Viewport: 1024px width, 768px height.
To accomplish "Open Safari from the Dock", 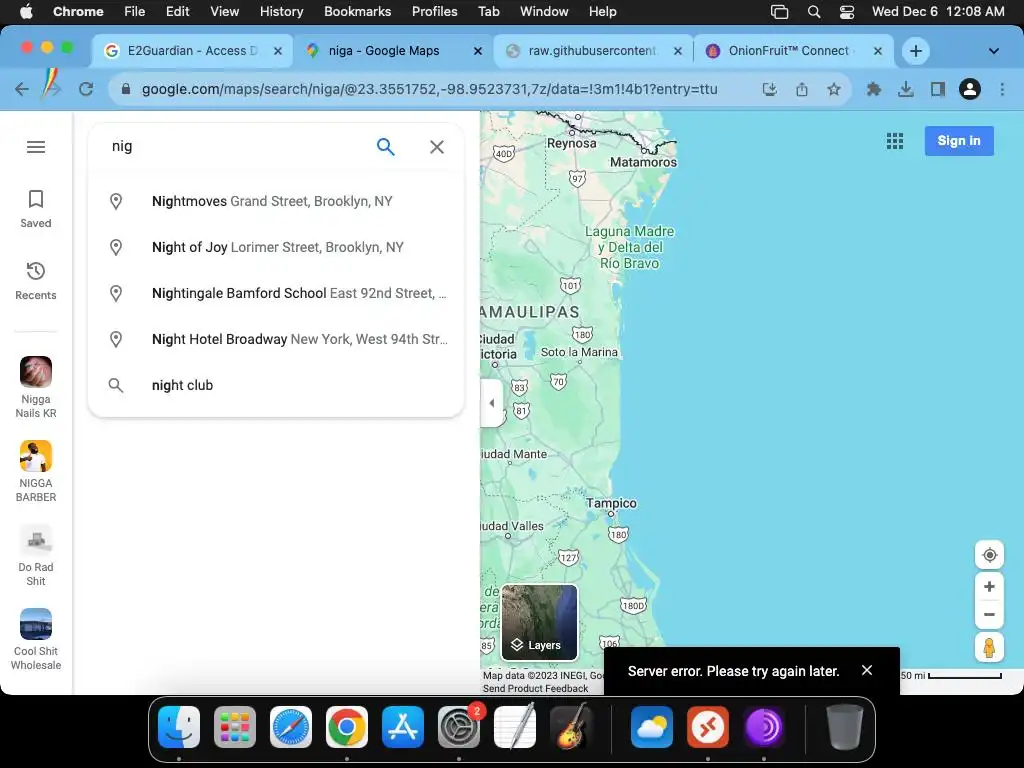I will point(291,727).
